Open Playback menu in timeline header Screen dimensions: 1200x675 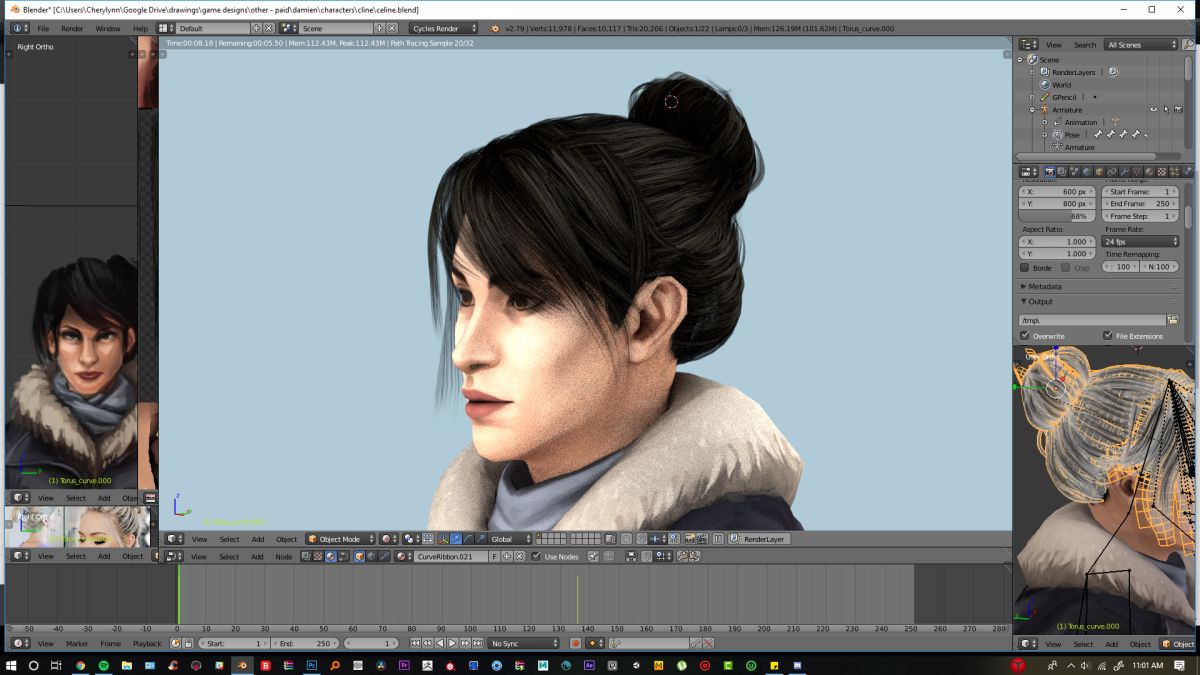coord(147,643)
